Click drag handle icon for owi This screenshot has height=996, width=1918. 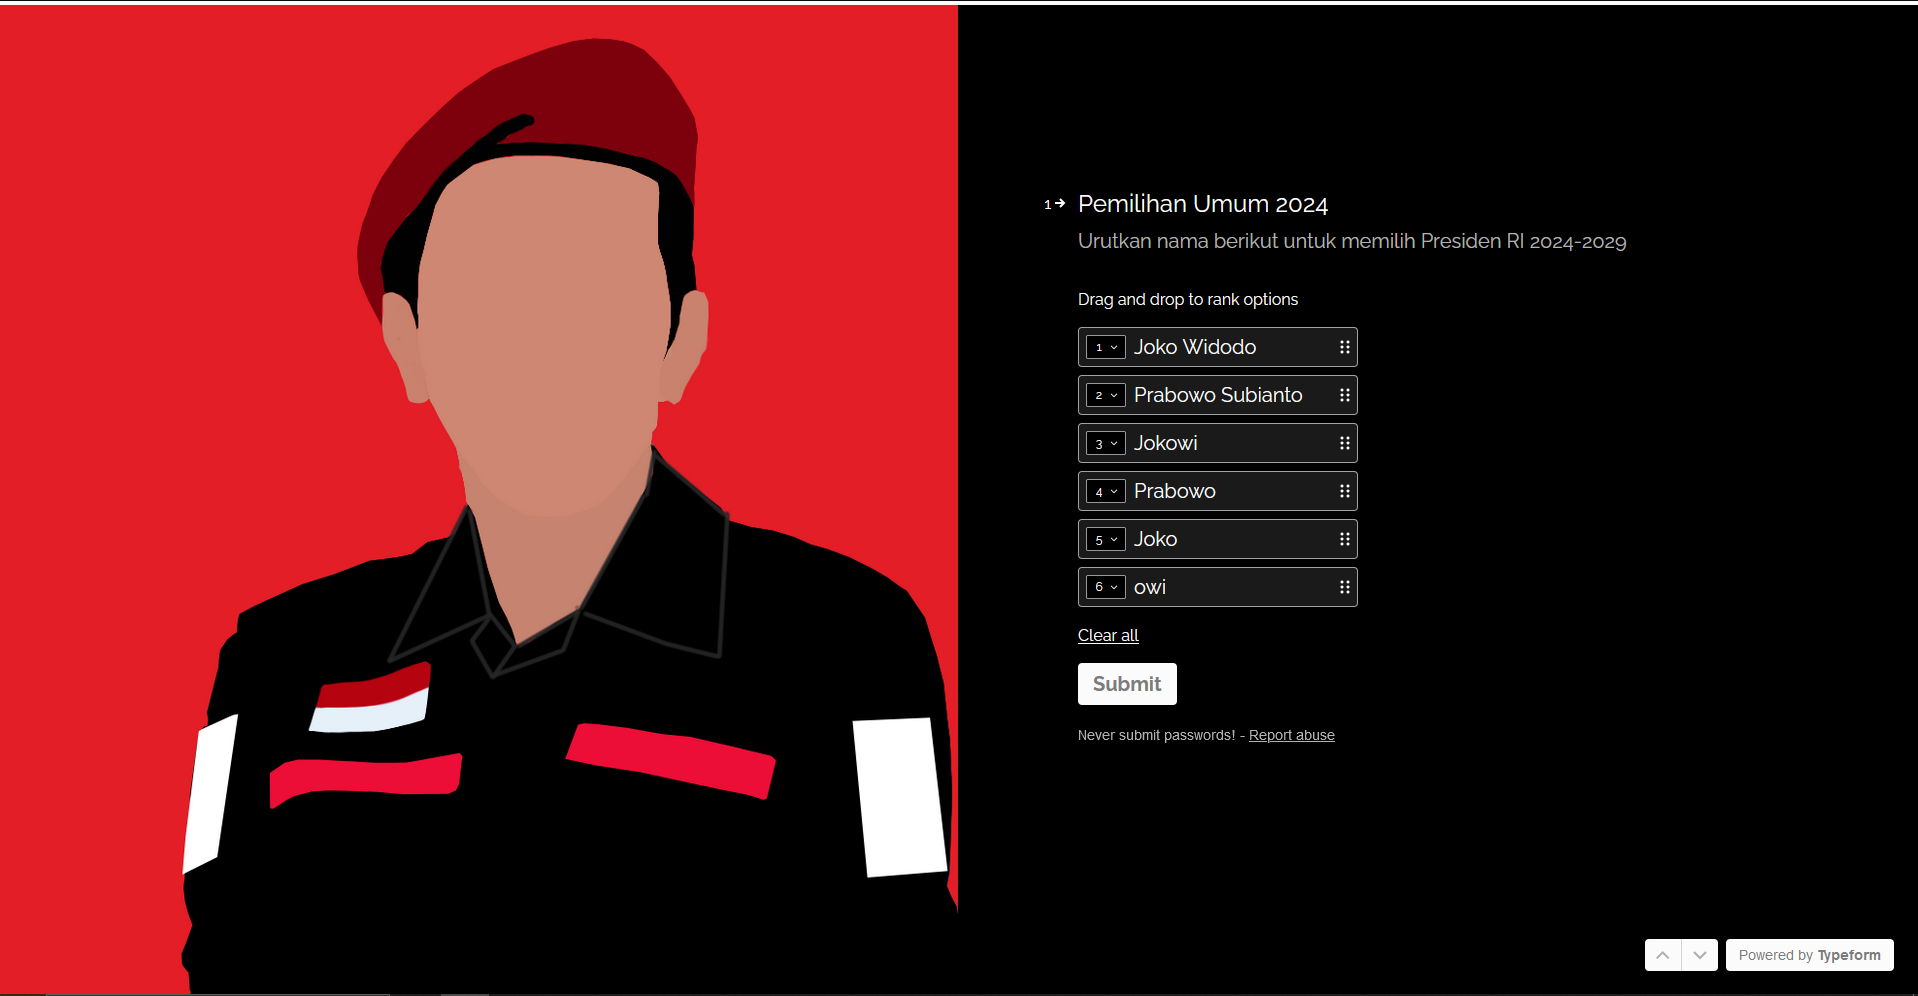1345,587
